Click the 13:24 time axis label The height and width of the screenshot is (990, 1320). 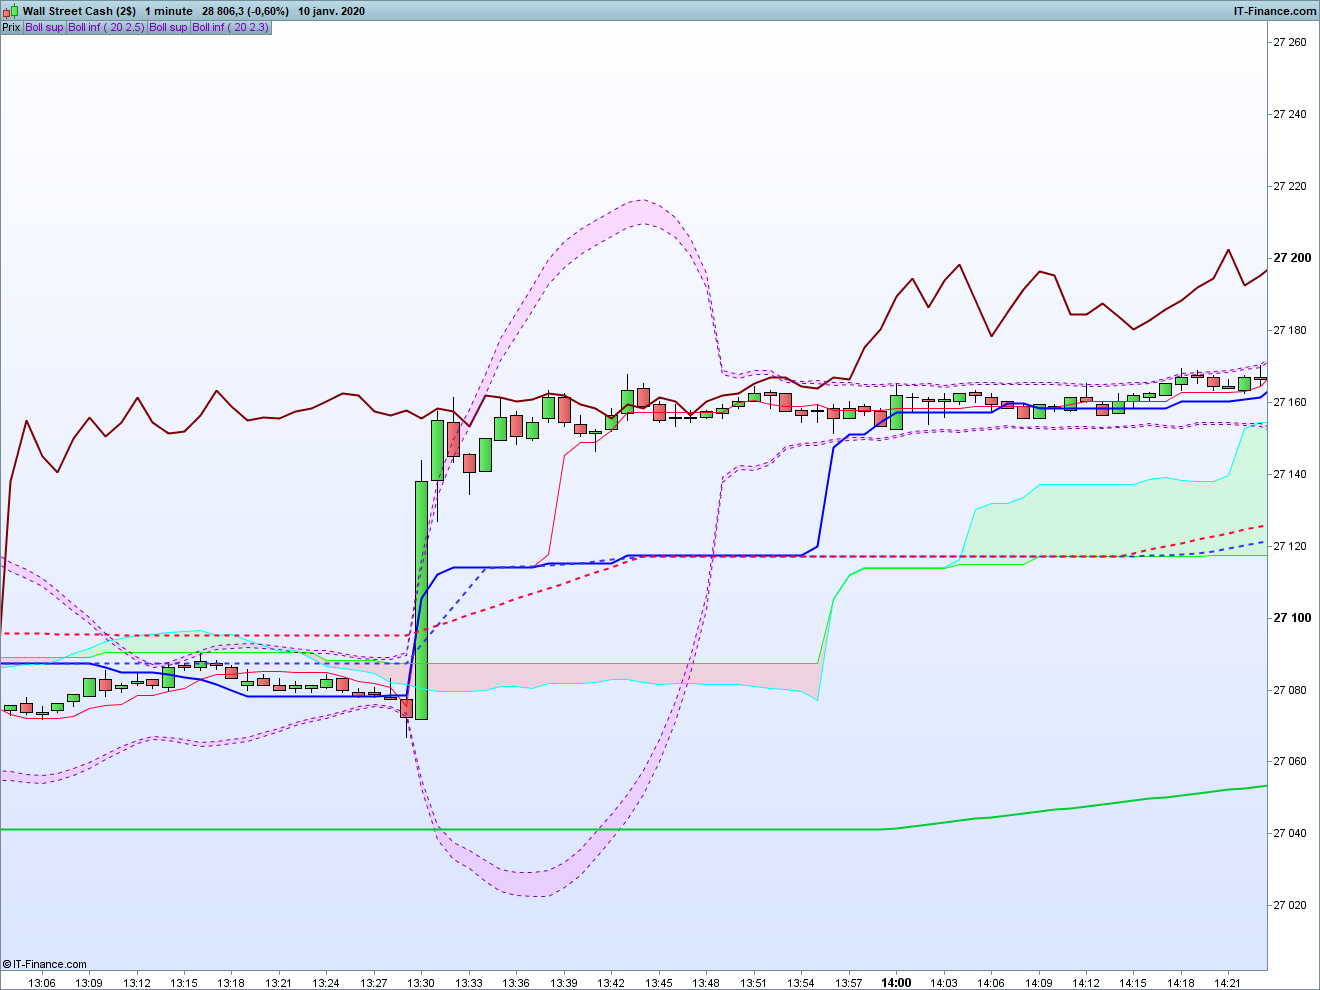click(x=326, y=983)
